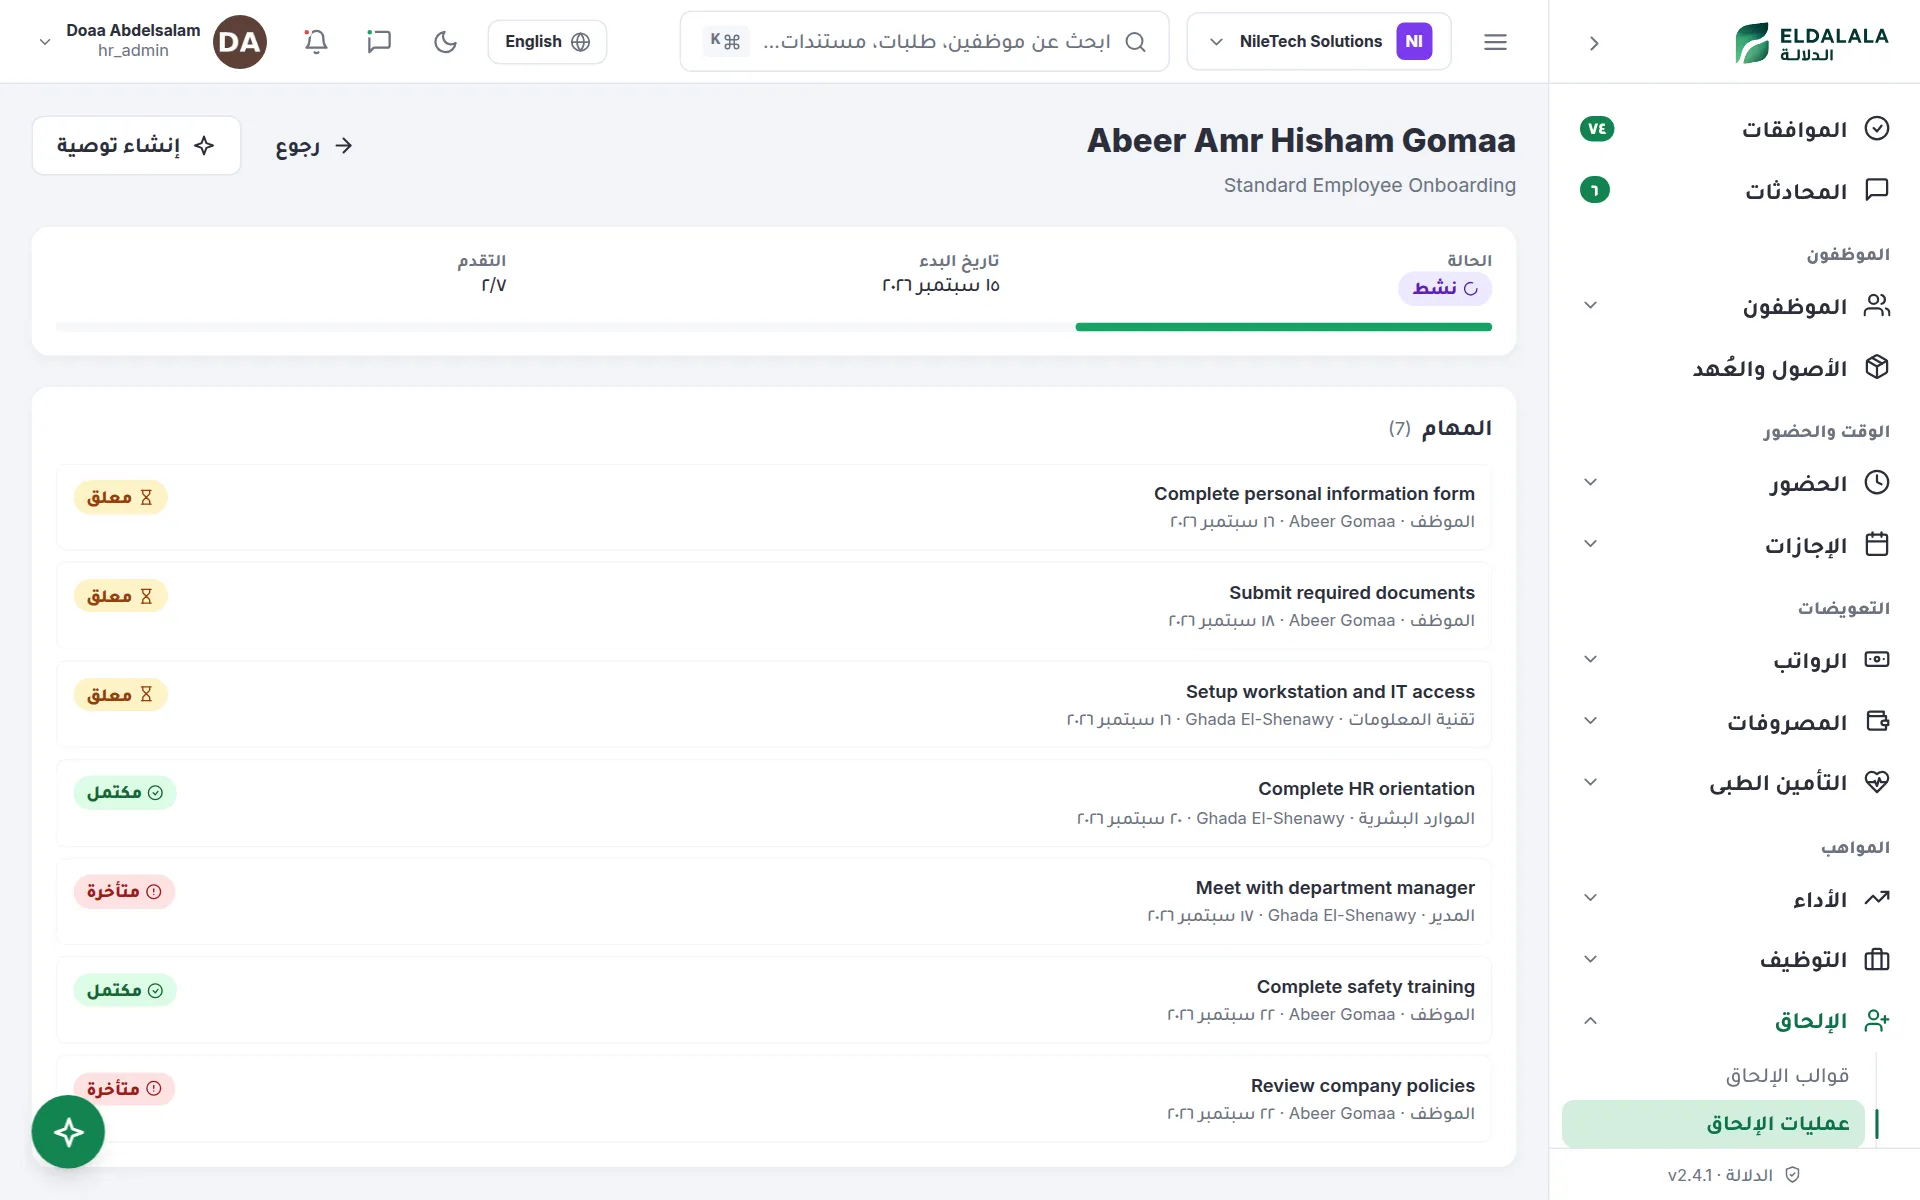Open the notifications bell

pyautogui.click(x=316, y=42)
